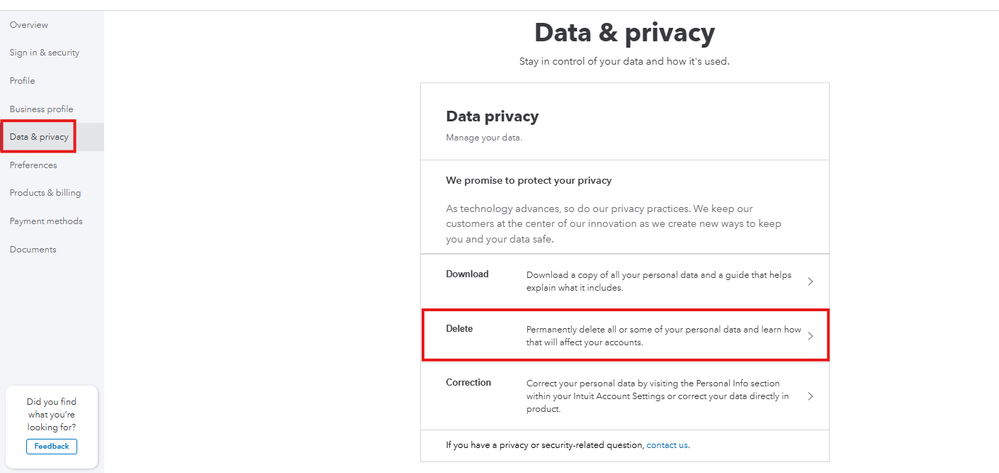Open Preferences from the sidebar
999x473 pixels.
pyautogui.click(x=33, y=165)
